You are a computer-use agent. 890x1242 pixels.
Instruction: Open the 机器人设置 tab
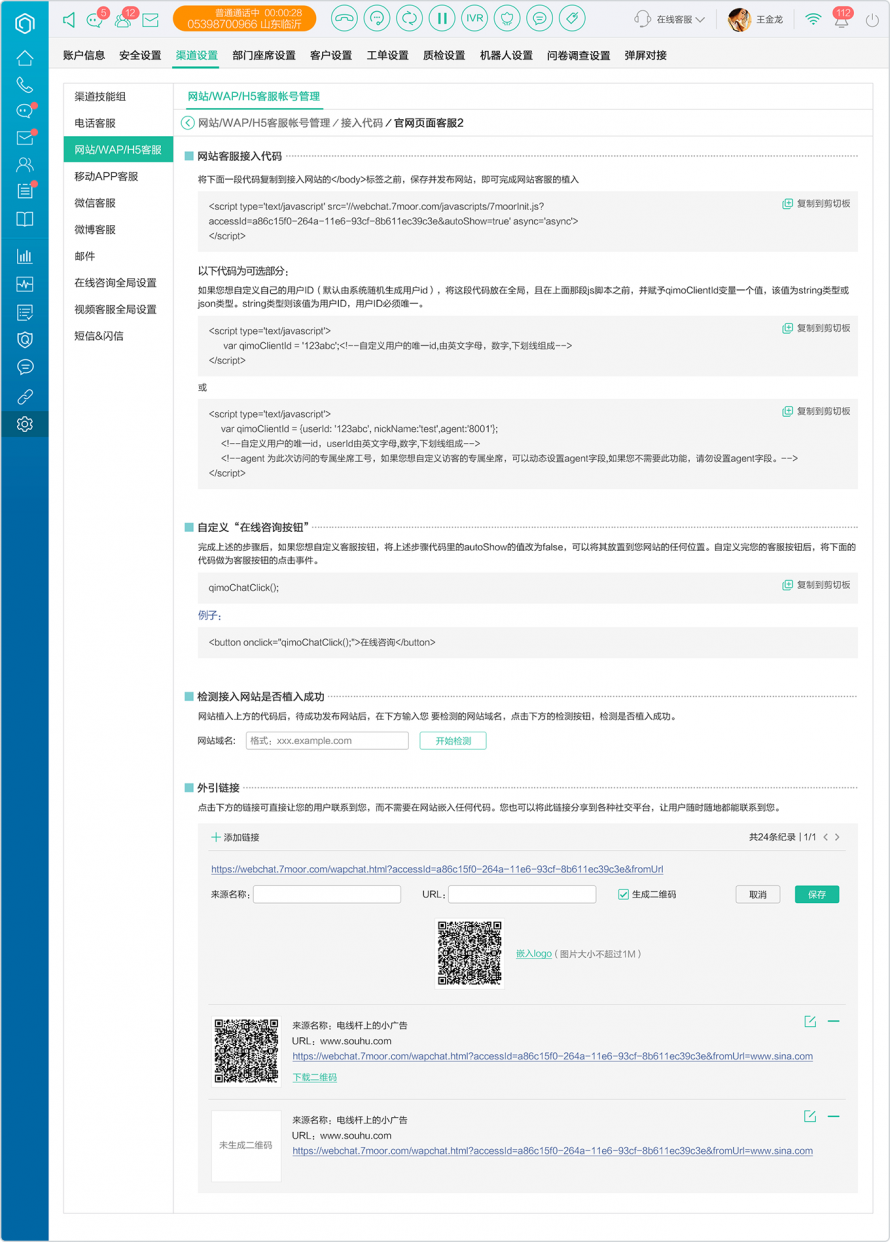pyautogui.click(x=506, y=56)
